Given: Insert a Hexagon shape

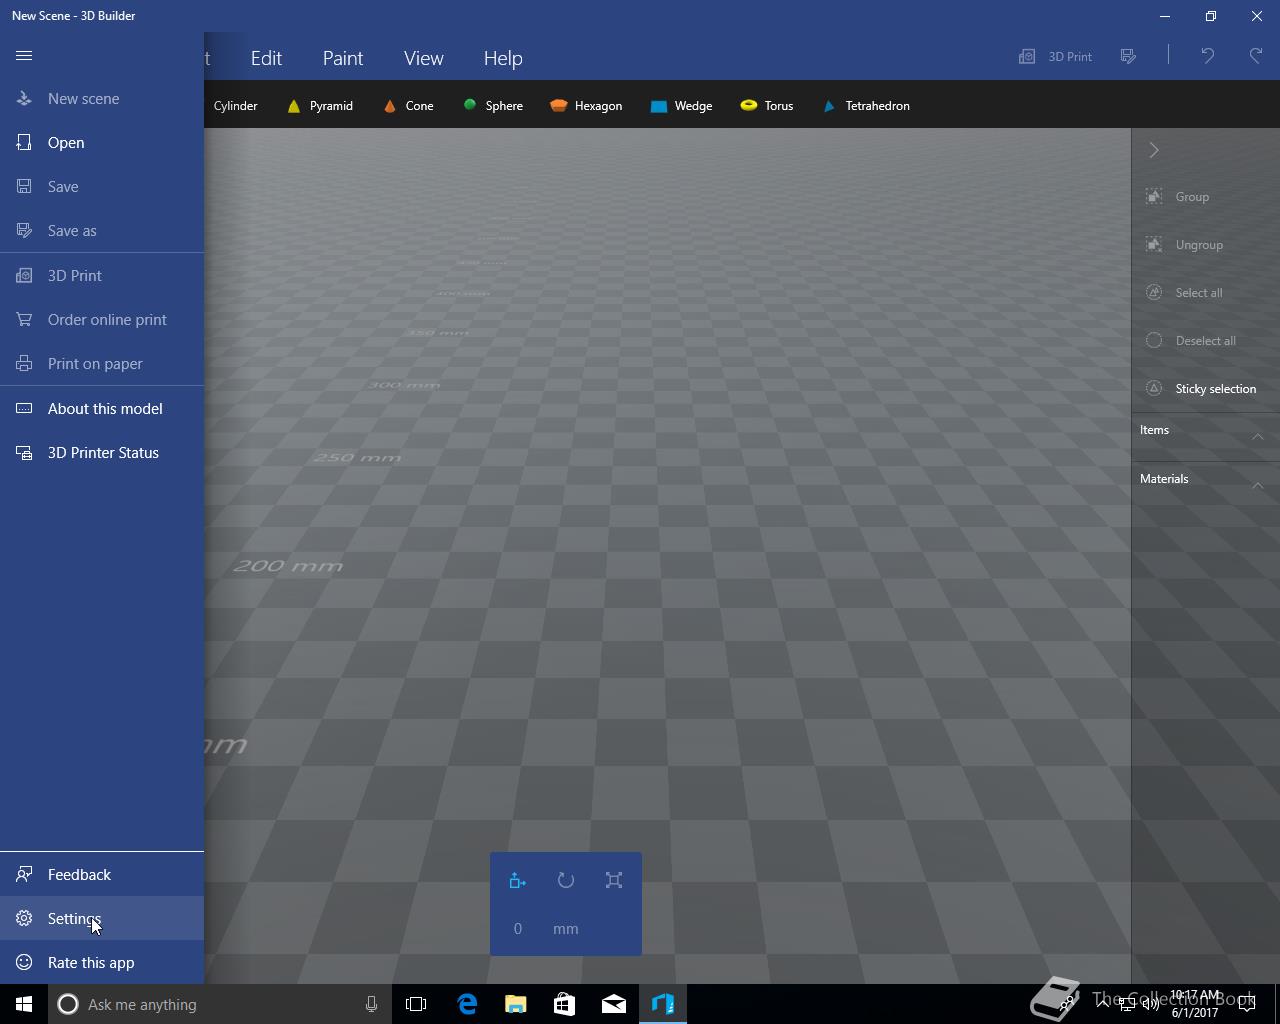Looking at the screenshot, I should (x=586, y=105).
